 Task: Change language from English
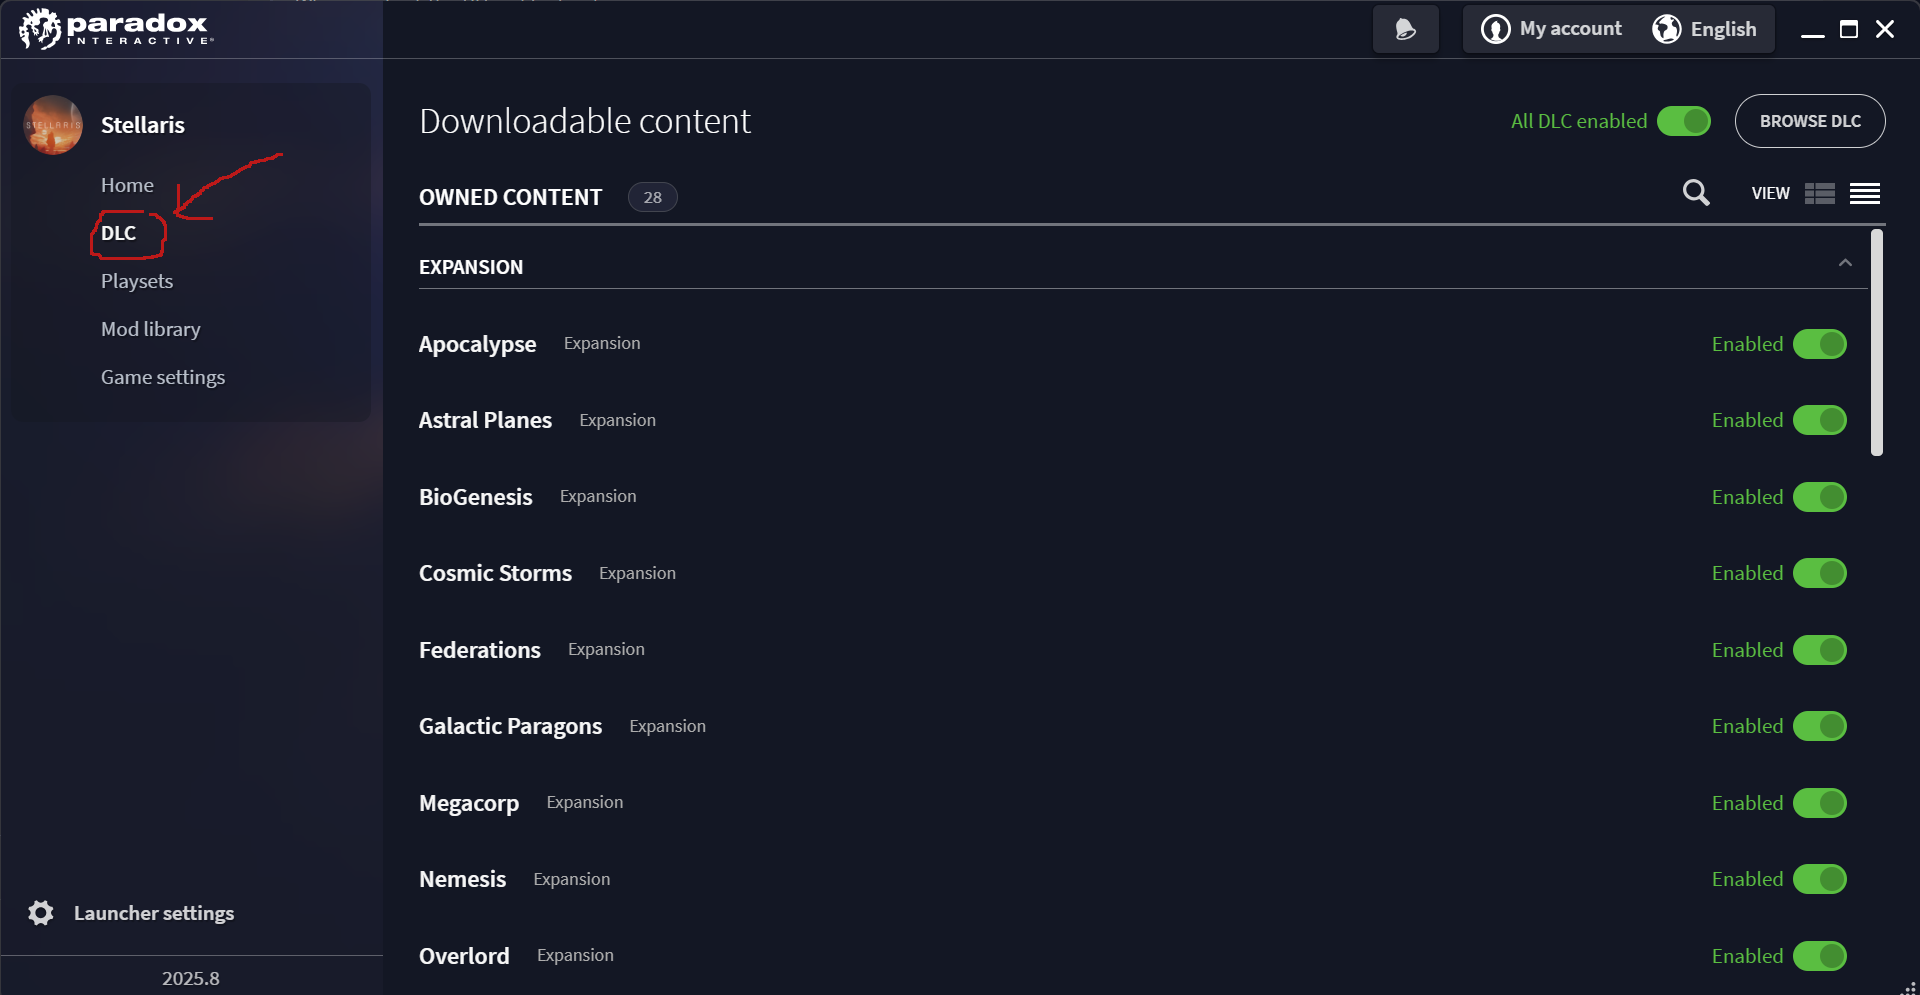(x=1723, y=29)
